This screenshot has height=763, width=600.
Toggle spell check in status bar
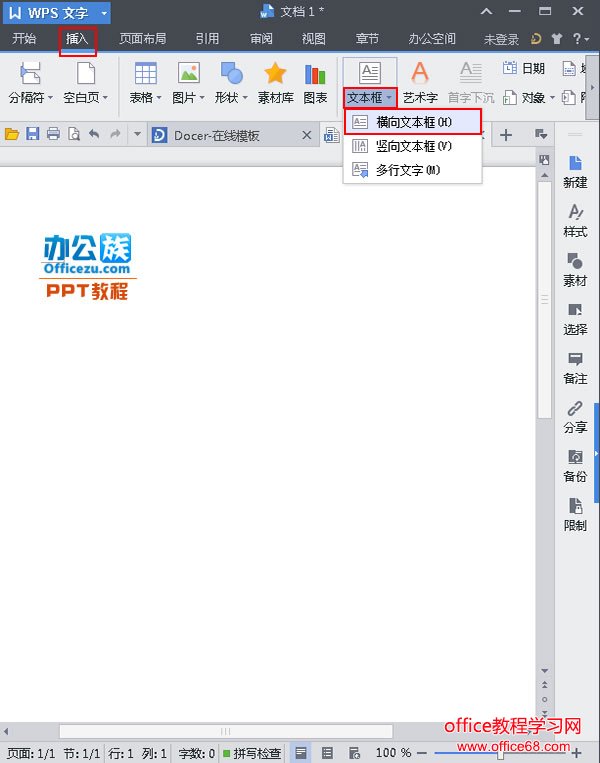click(x=252, y=753)
